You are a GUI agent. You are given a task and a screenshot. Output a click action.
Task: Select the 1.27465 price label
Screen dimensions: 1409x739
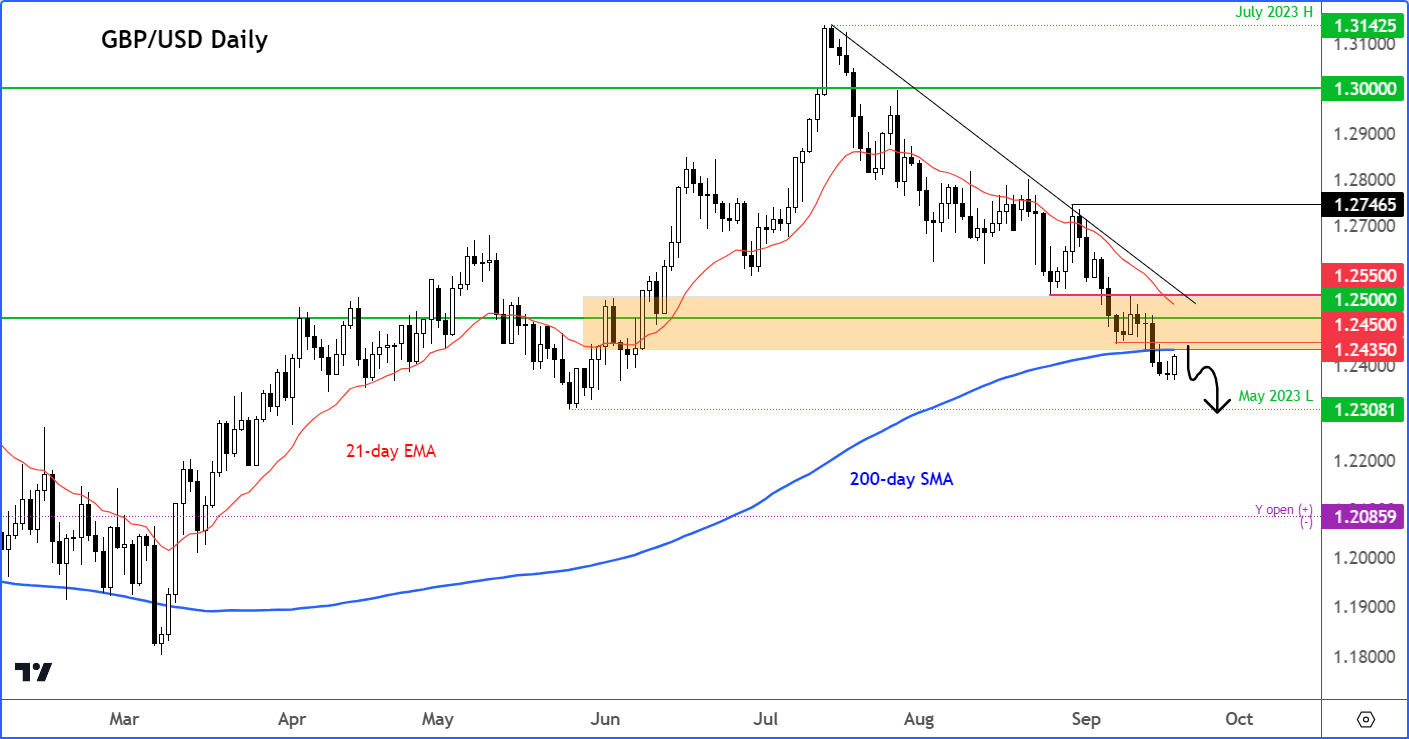[1364, 205]
